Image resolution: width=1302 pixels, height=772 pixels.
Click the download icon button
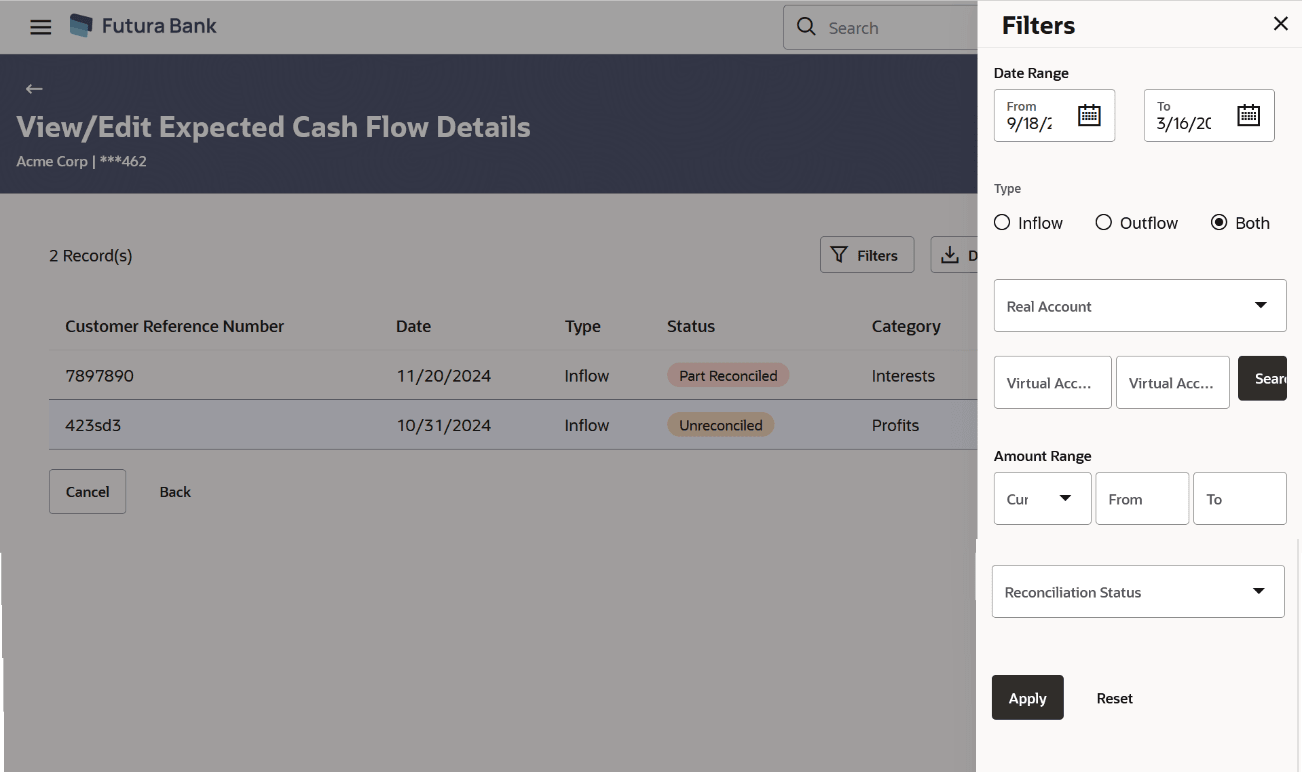coord(952,255)
